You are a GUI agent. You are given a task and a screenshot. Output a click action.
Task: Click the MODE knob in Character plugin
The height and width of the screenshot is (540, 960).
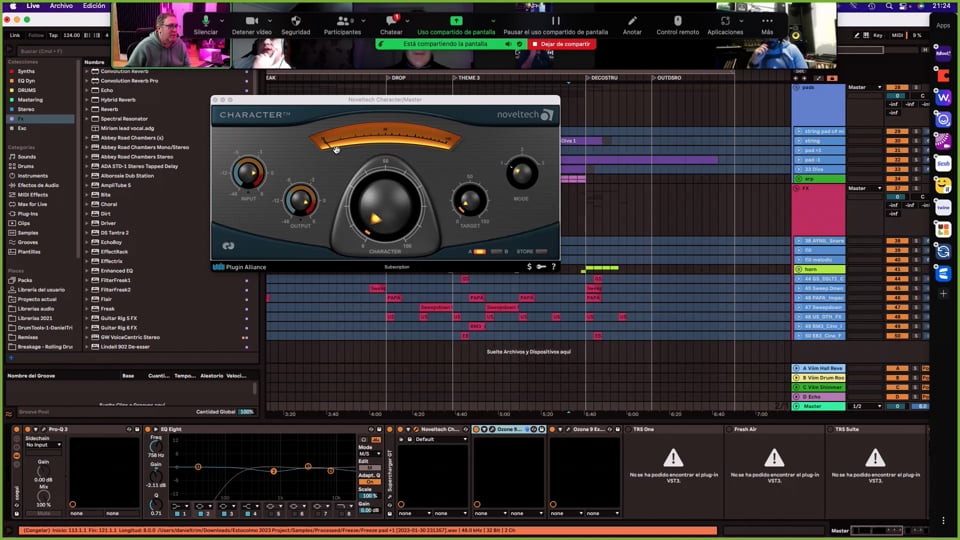tap(522, 173)
